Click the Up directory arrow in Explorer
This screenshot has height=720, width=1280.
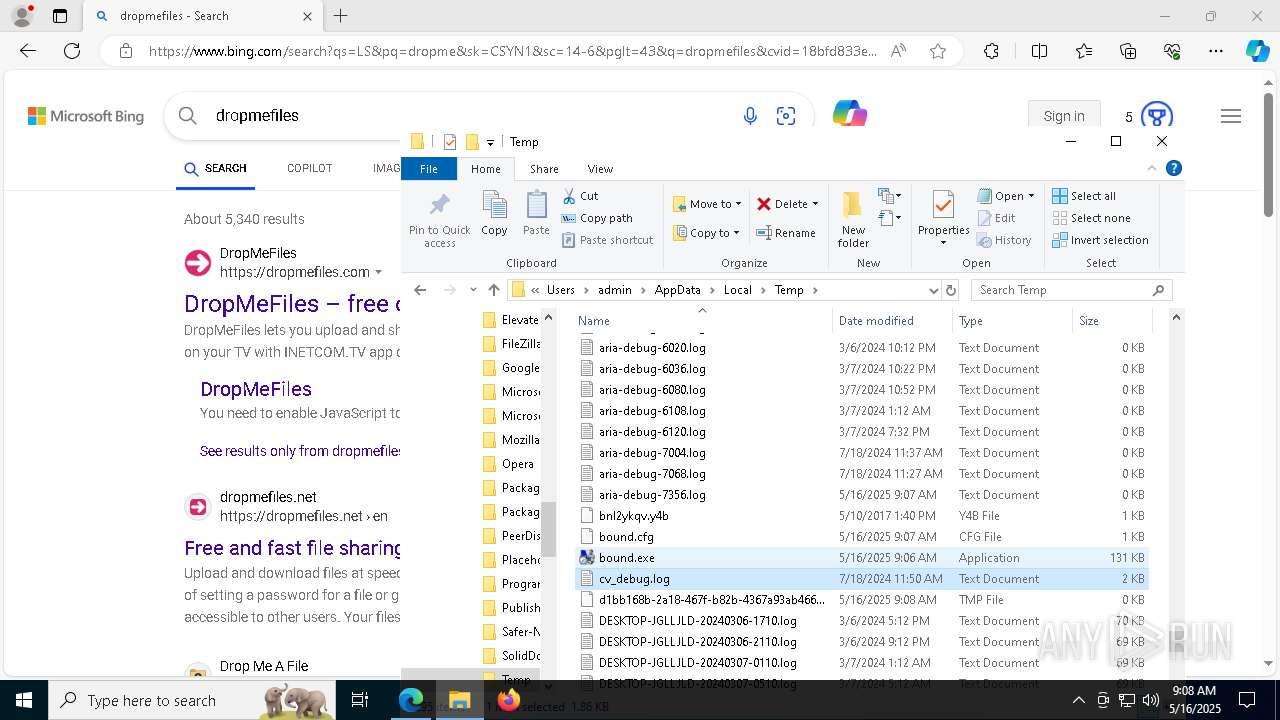[493, 290]
